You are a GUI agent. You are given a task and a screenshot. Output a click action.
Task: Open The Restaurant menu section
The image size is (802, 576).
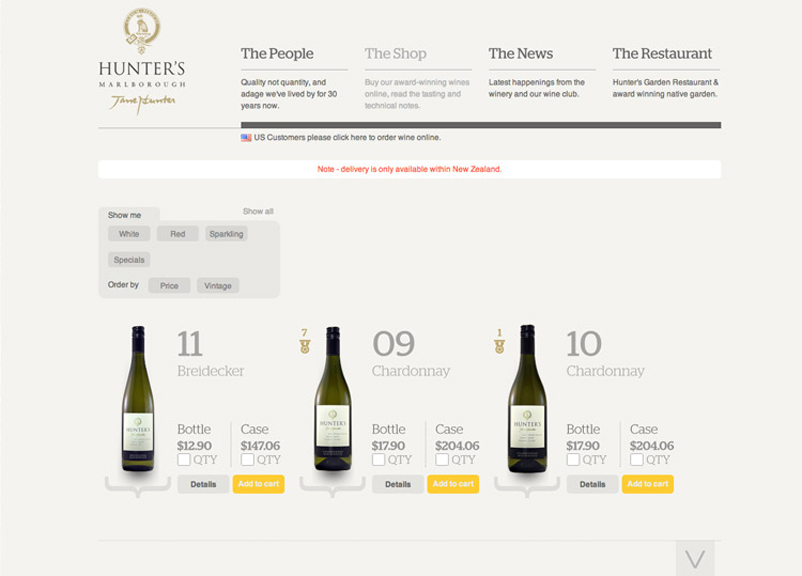[x=662, y=54]
